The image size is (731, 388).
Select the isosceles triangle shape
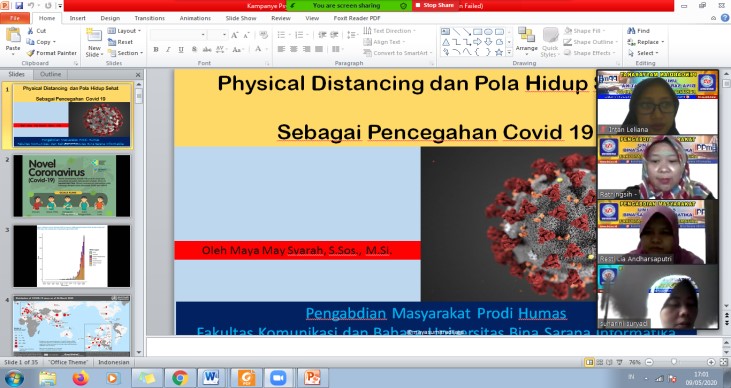coord(446,42)
